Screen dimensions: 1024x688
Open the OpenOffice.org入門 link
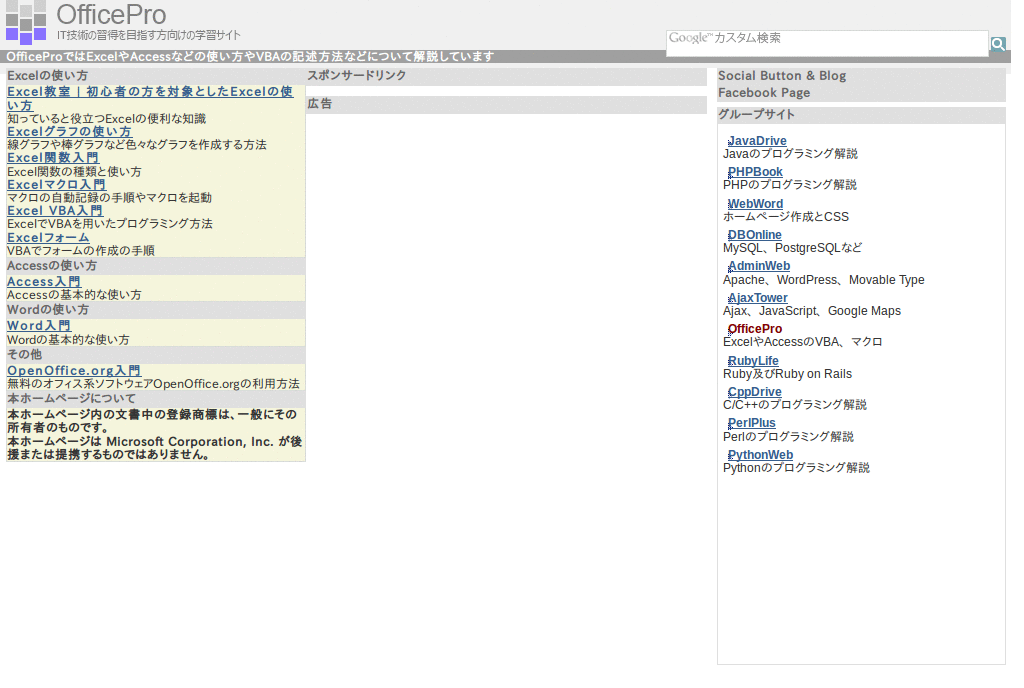[74, 370]
